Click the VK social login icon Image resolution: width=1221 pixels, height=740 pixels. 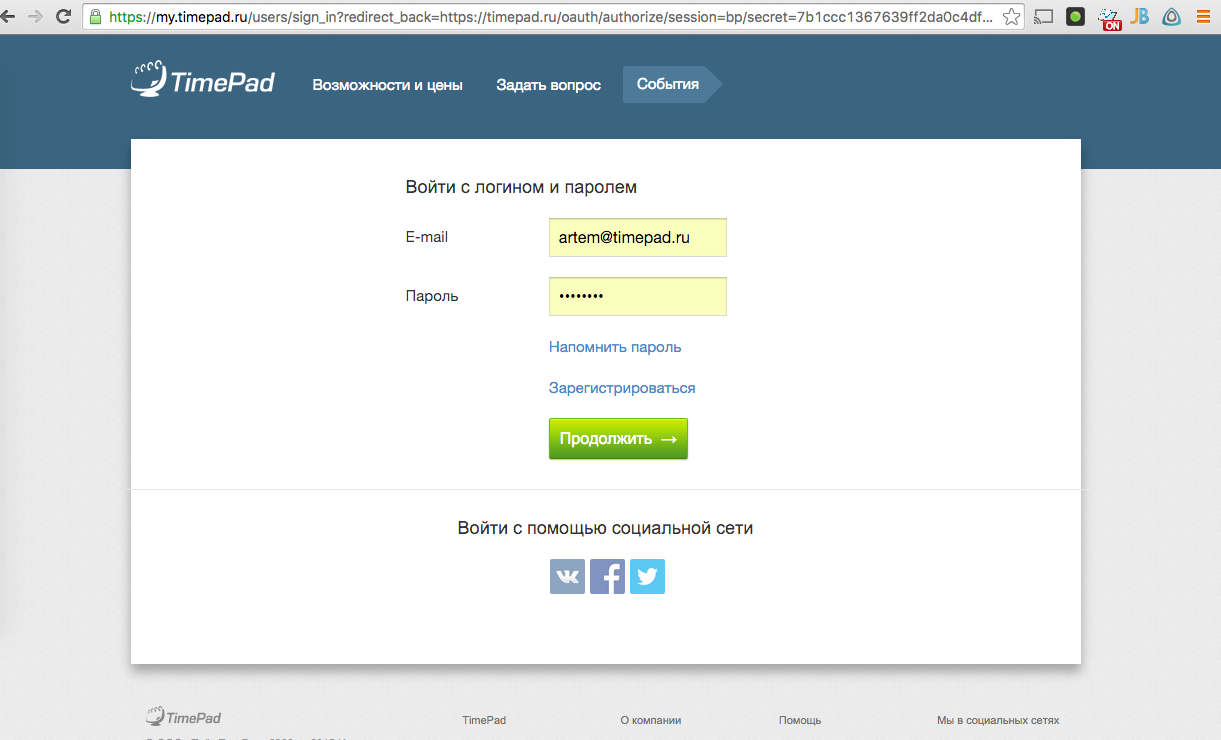point(567,577)
